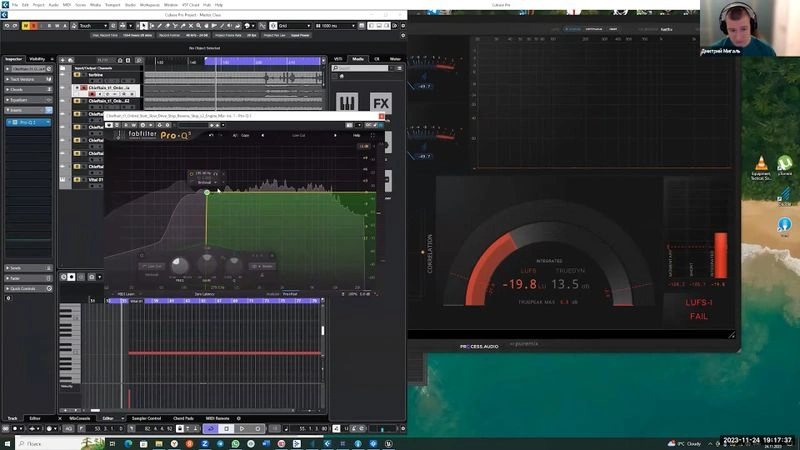Open the Pro-Q 3 Help menu
Screen dimensions: 800x450
click(357, 135)
